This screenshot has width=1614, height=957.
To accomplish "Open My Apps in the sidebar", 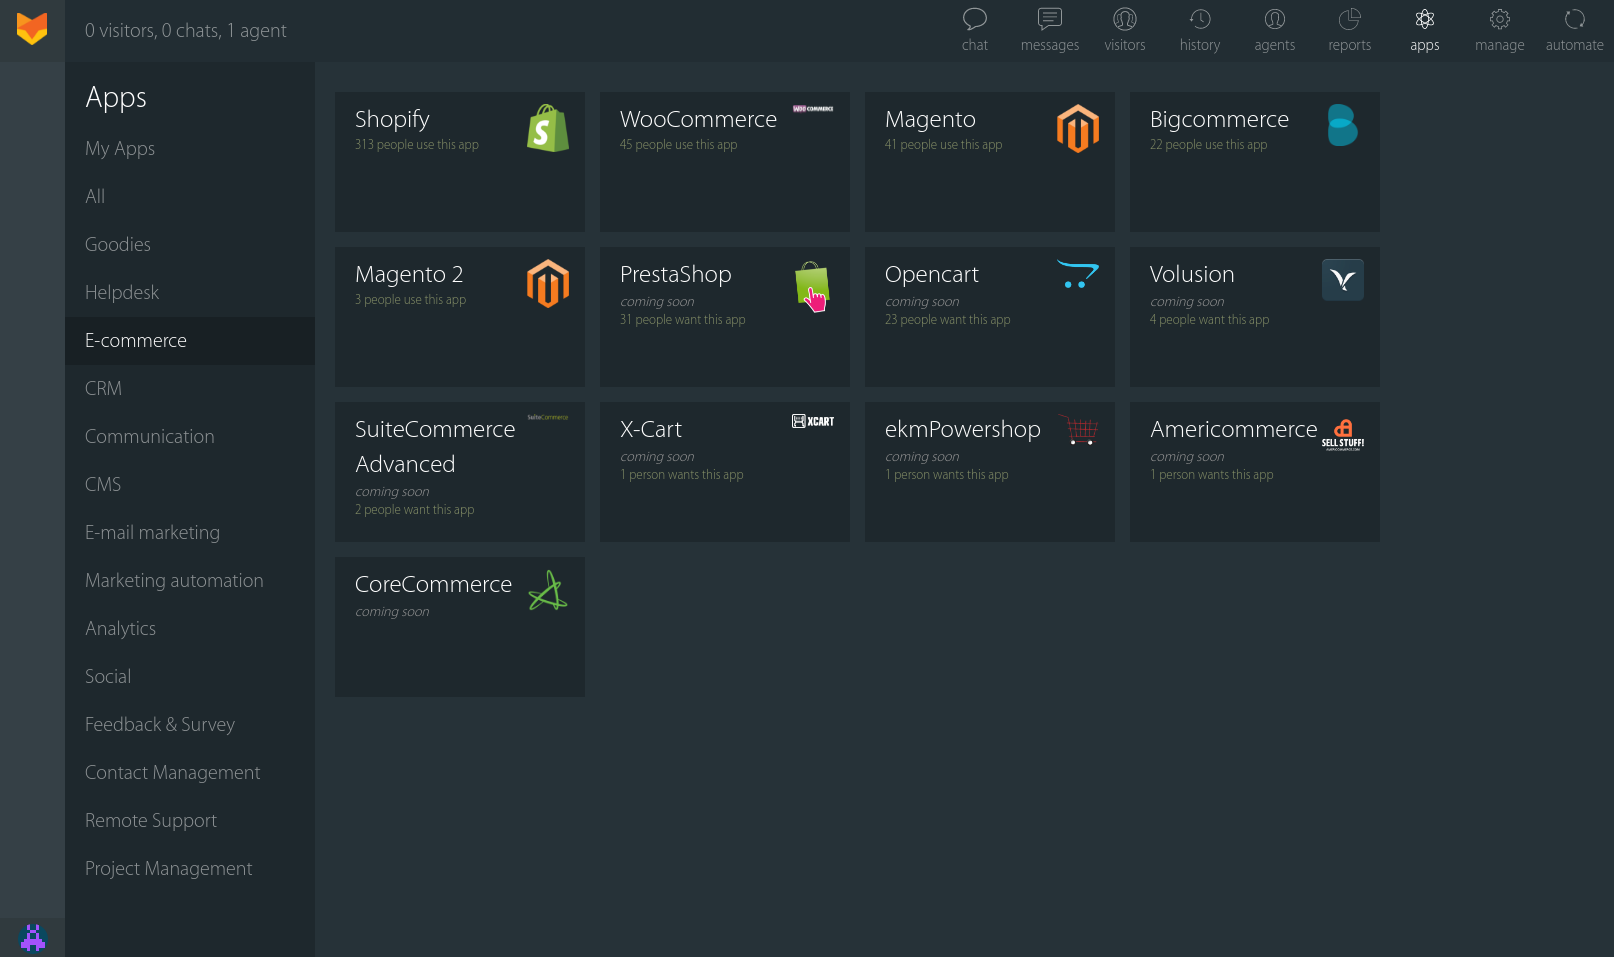I will click(x=120, y=148).
